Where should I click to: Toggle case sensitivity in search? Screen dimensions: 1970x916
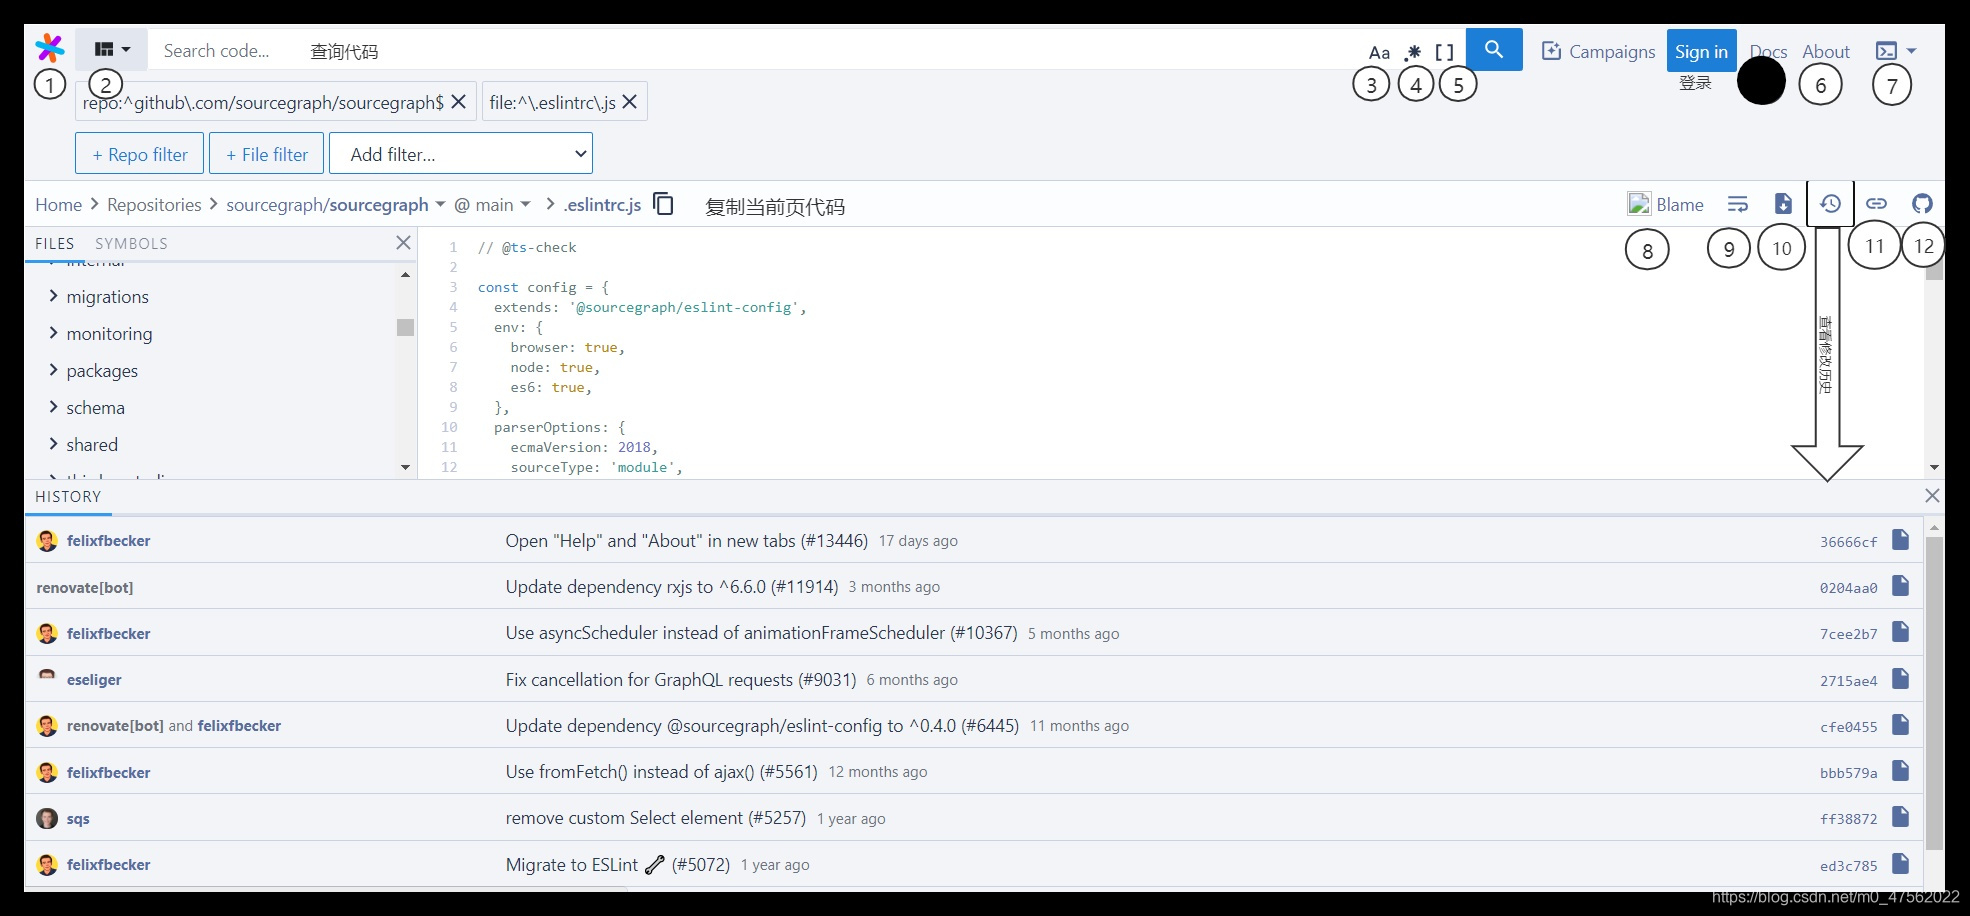(x=1378, y=51)
